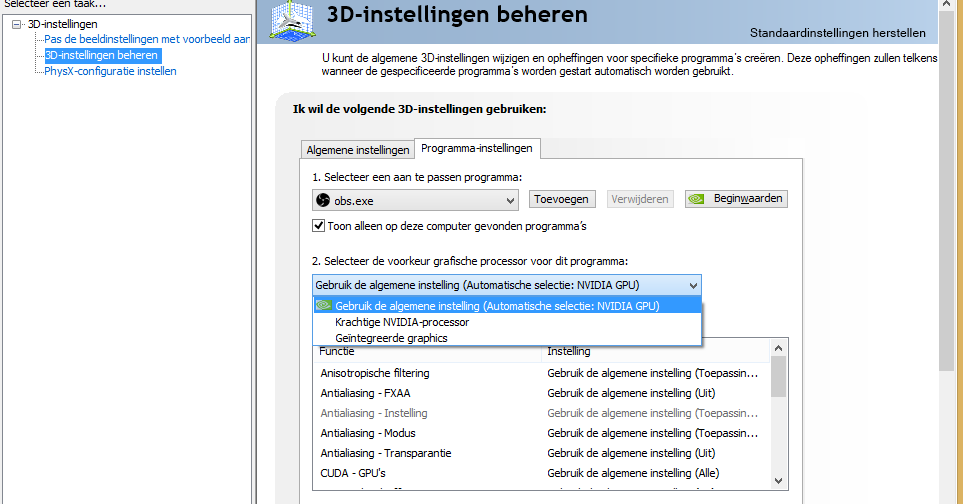Click the Beginwaarden button
Viewport: 963px width, 504px height.
tap(736, 199)
